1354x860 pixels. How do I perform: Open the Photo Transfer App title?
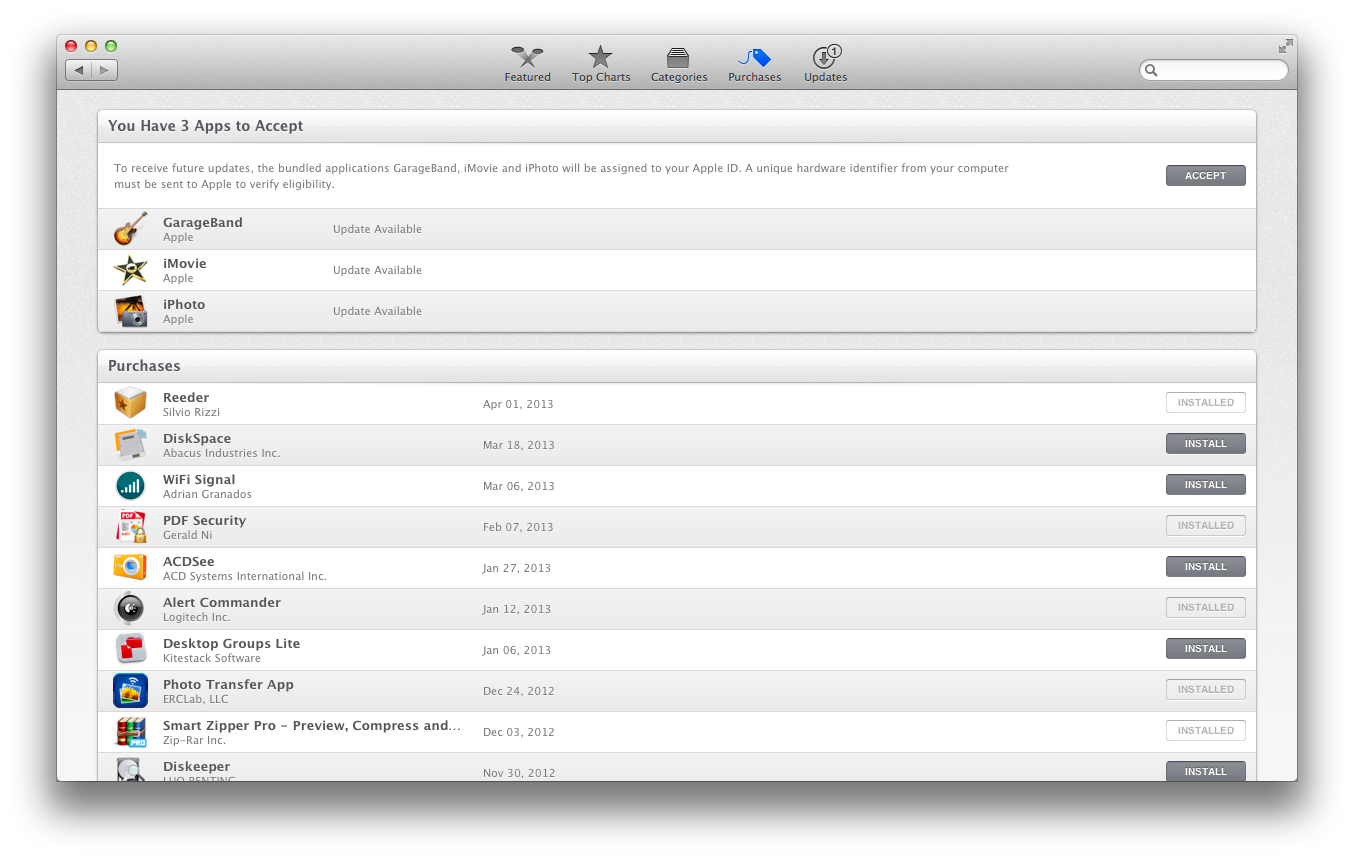229,684
